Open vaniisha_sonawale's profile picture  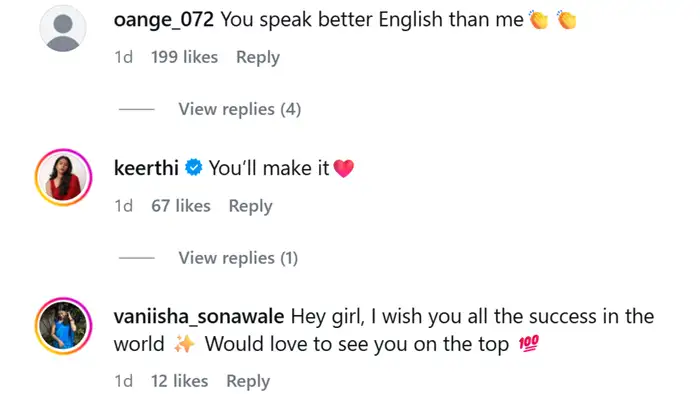63,326
